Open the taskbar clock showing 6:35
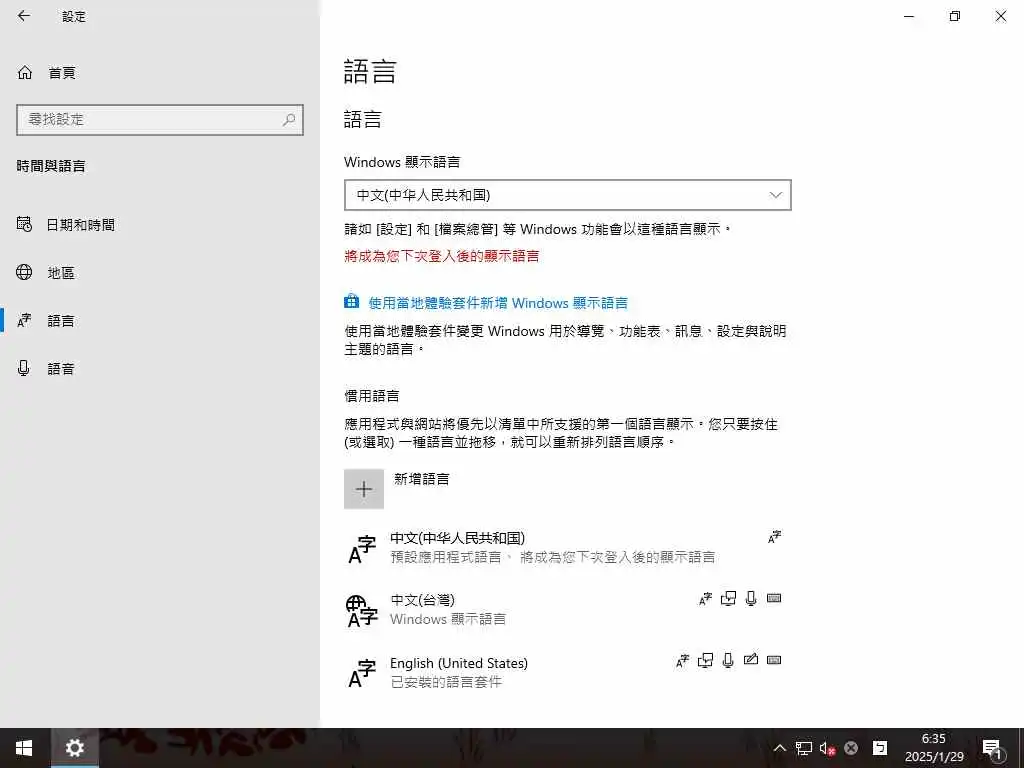The height and width of the screenshot is (768, 1024). 934,748
